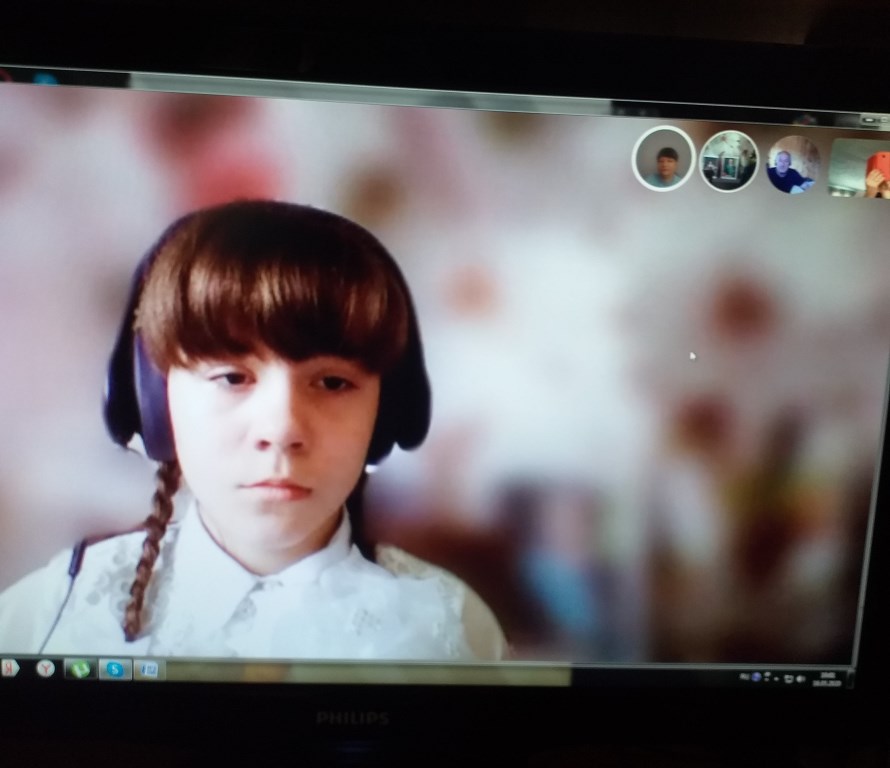The height and width of the screenshot is (768, 890).
Task: Open the blue document app taskbar icon
Action: point(149,670)
